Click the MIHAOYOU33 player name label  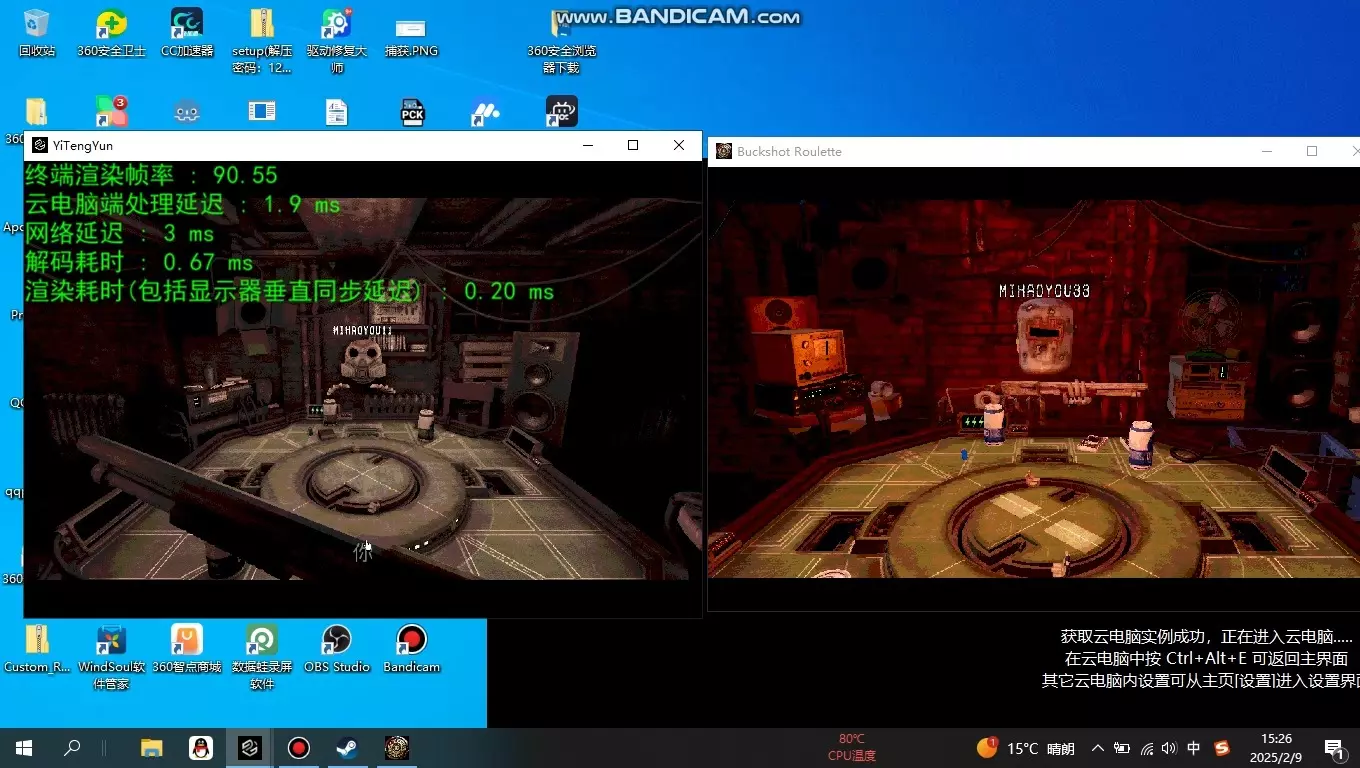point(1044,291)
